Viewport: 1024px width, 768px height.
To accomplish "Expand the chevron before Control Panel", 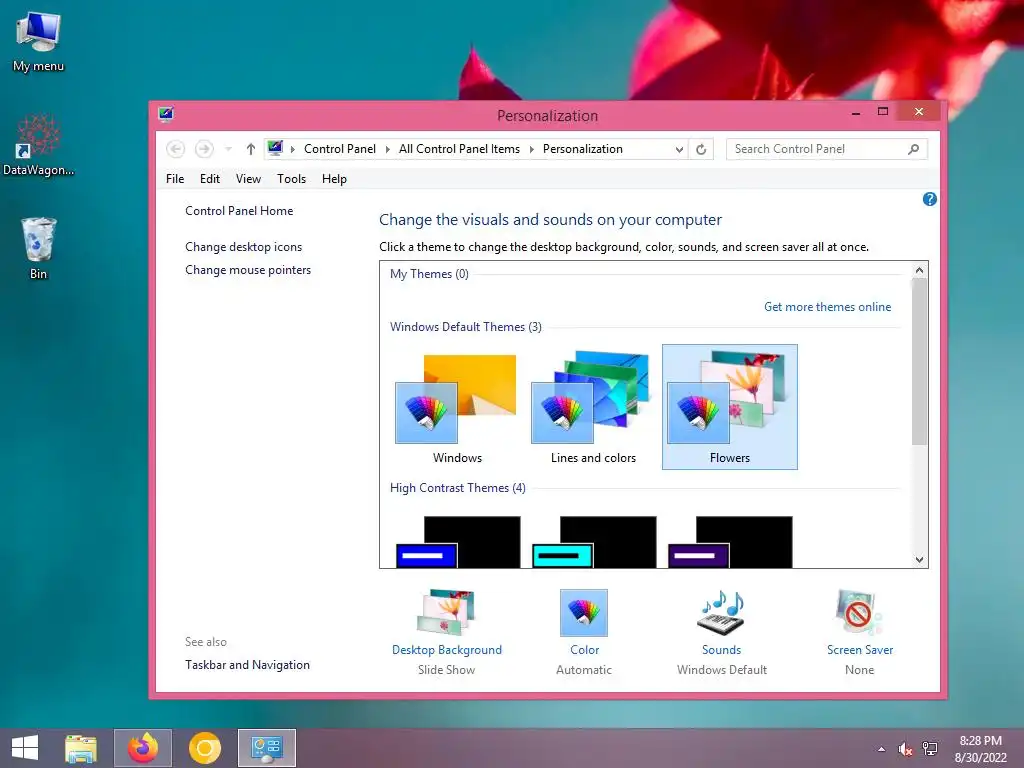I will click(293, 150).
